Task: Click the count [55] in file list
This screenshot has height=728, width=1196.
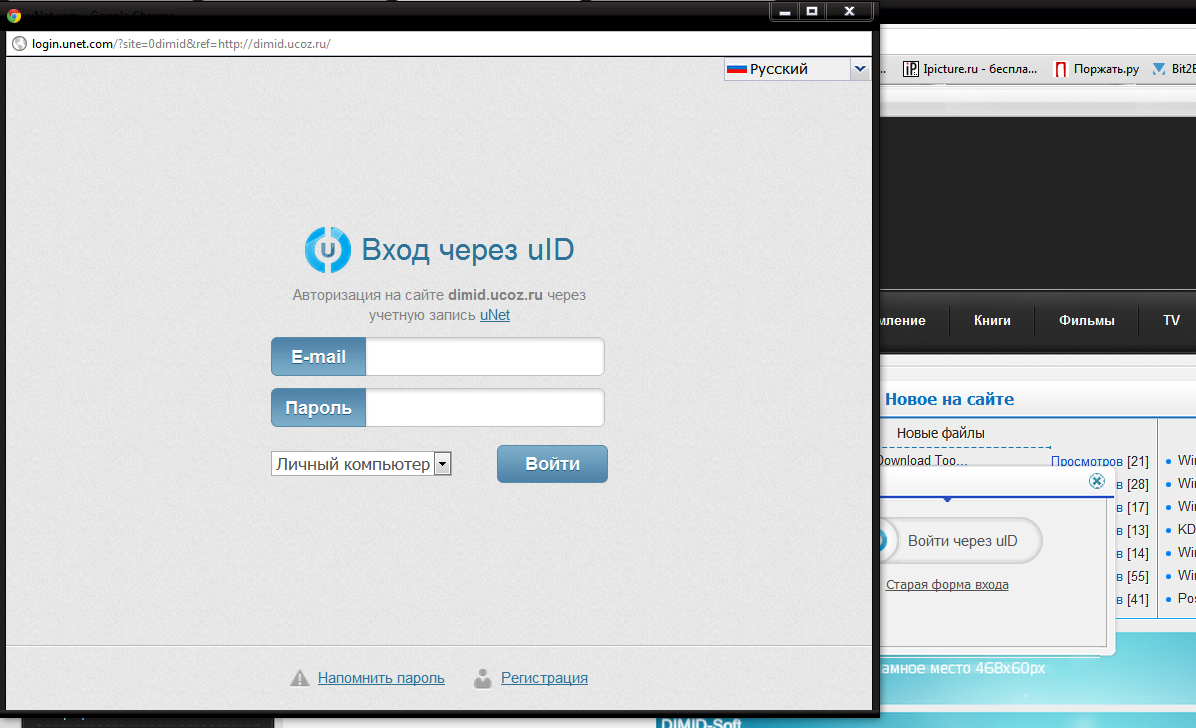Action: [1138, 576]
